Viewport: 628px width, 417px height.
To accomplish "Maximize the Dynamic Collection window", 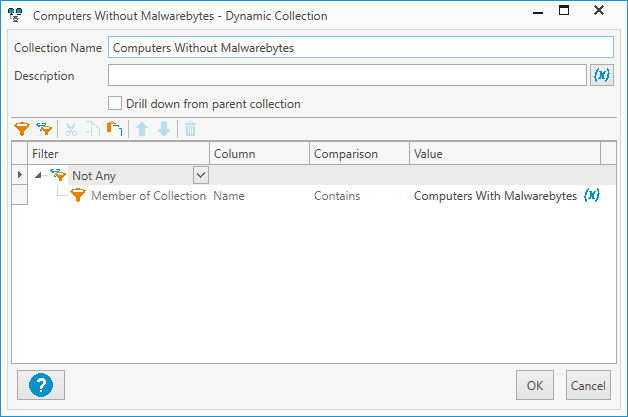I will point(564,10).
